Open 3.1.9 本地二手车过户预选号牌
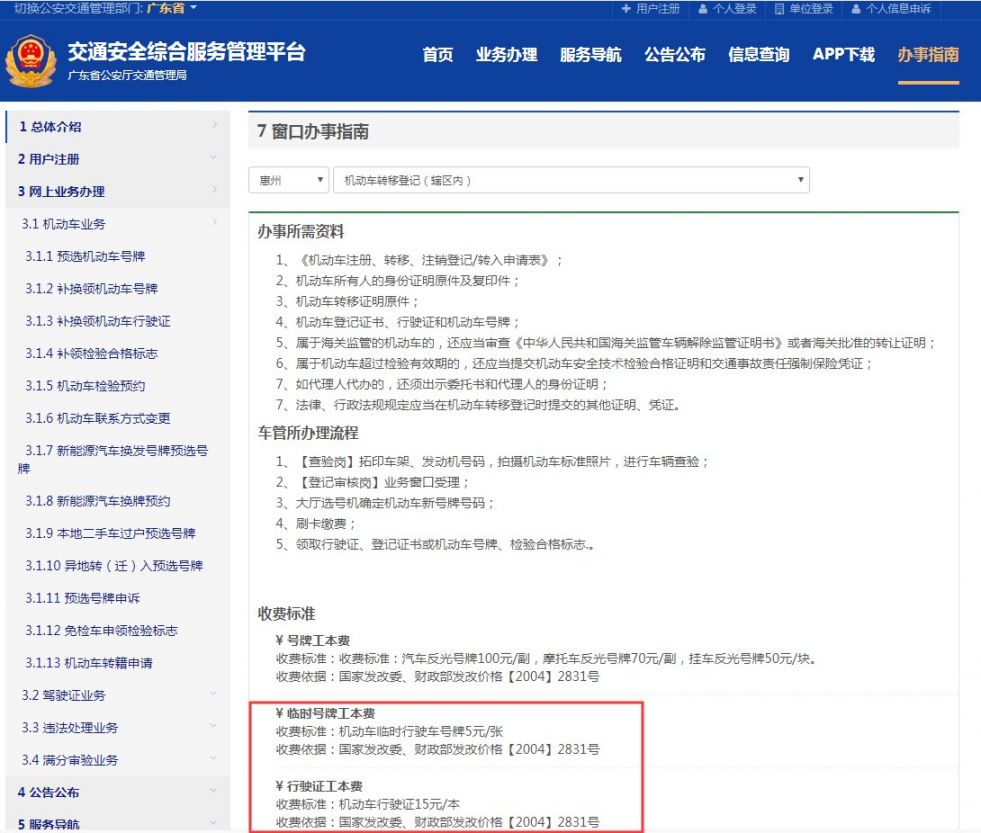Viewport: 981px width, 833px height. [x=110, y=534]
